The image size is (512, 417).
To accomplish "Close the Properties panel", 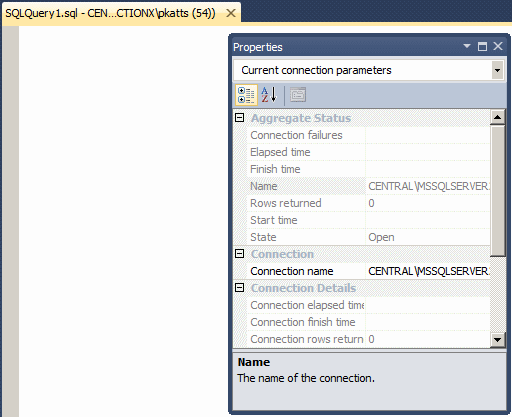I will [498, 46].
